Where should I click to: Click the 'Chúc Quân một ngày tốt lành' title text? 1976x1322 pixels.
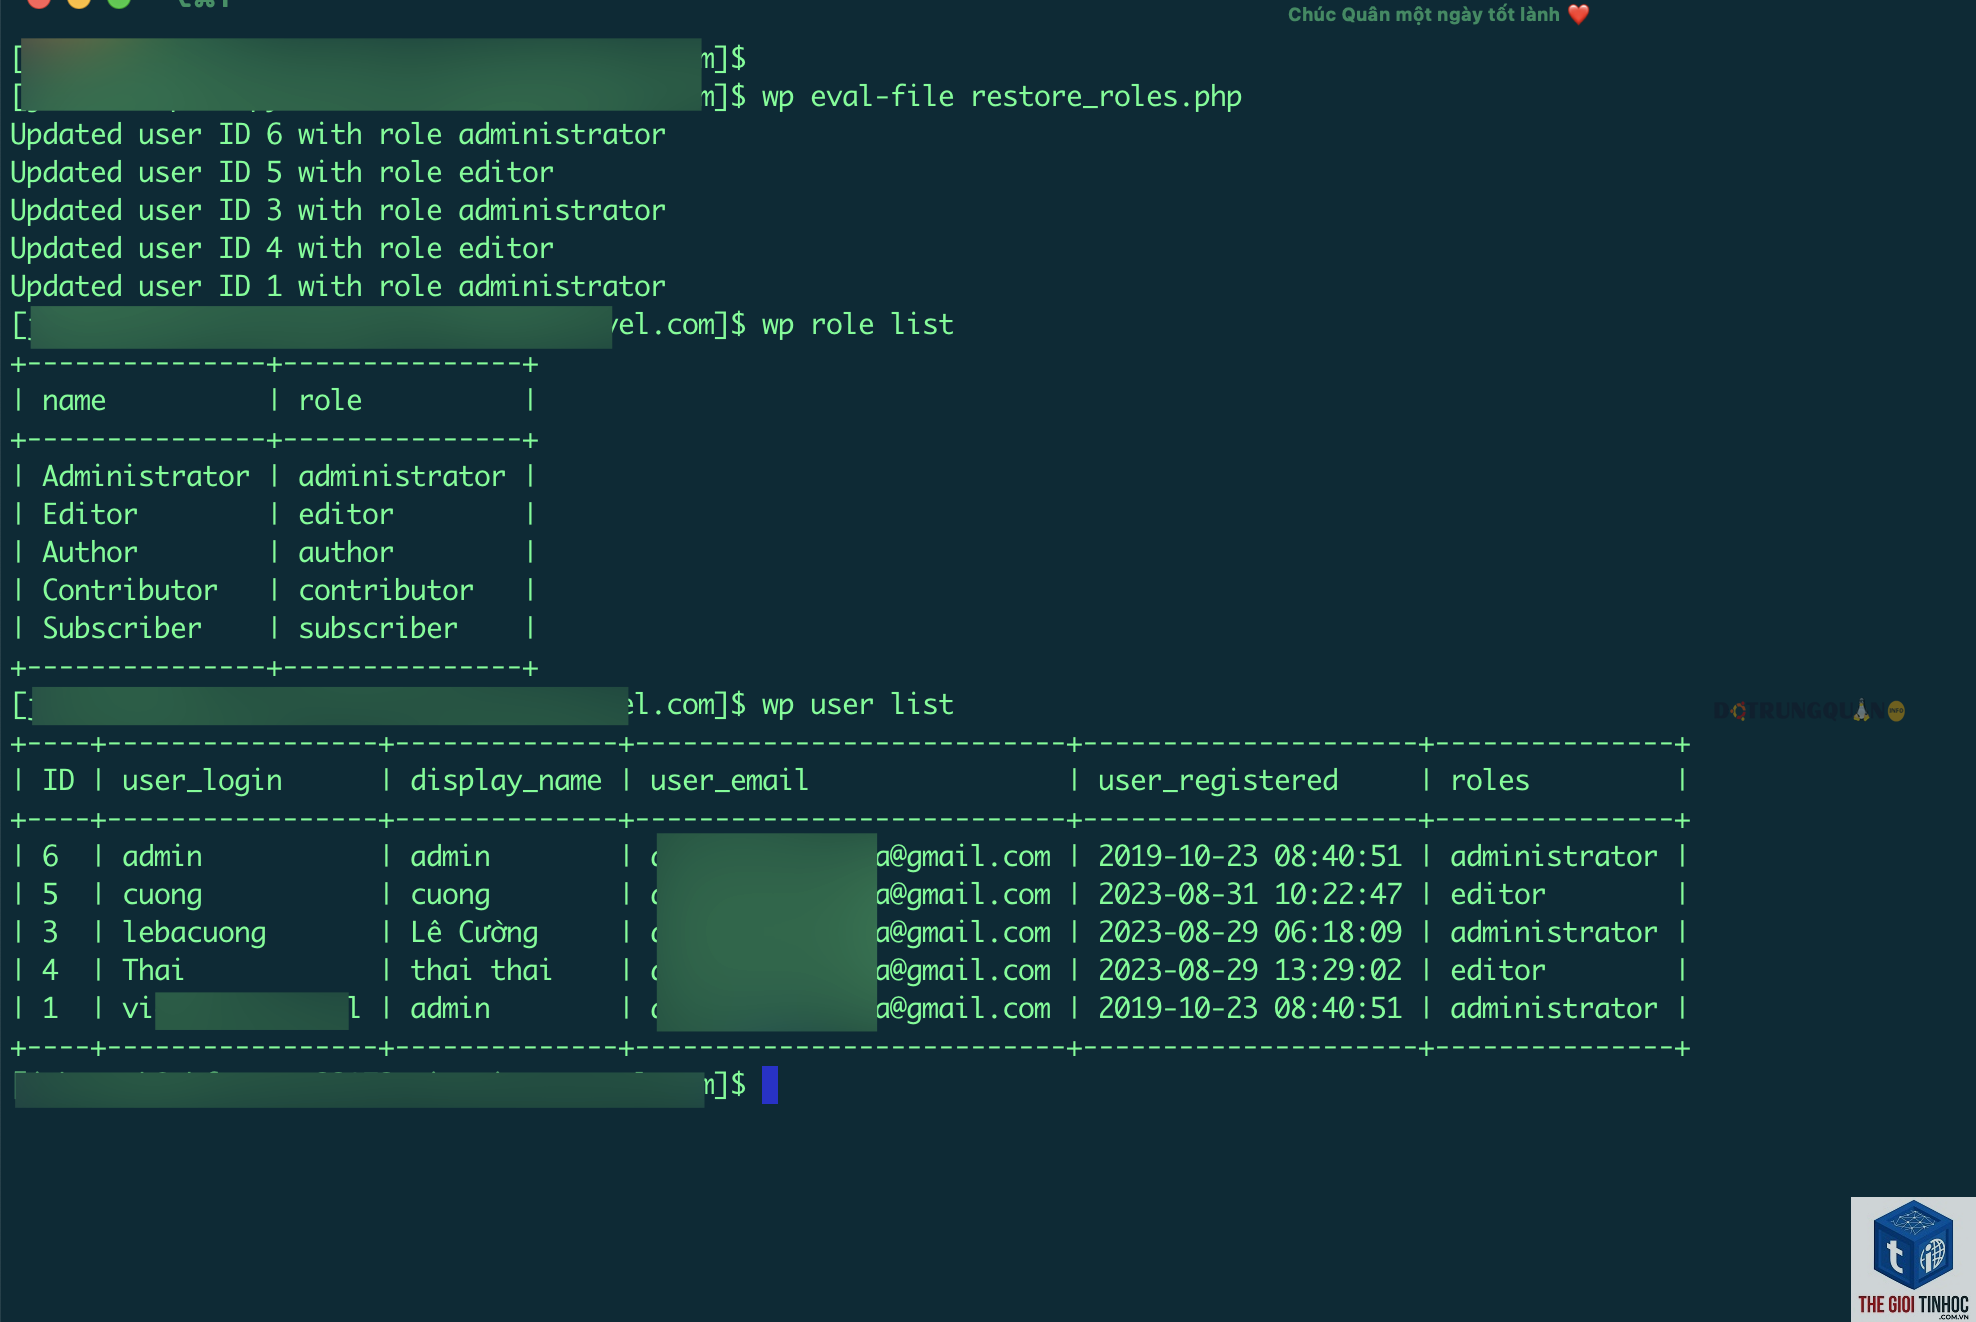[1424, 14]
